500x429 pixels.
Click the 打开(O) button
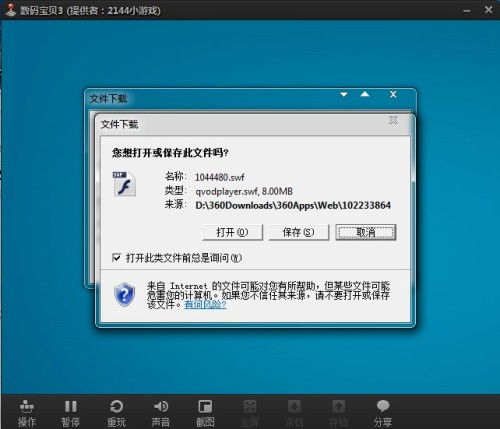(232, 232)
